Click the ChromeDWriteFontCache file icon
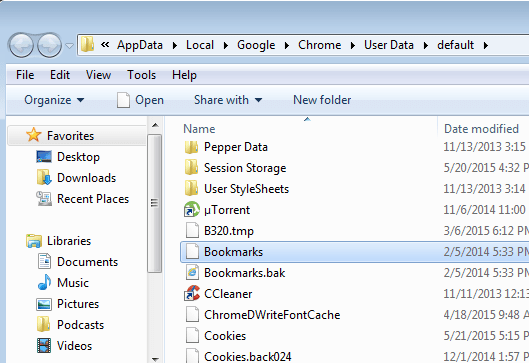 click(192, 314)
